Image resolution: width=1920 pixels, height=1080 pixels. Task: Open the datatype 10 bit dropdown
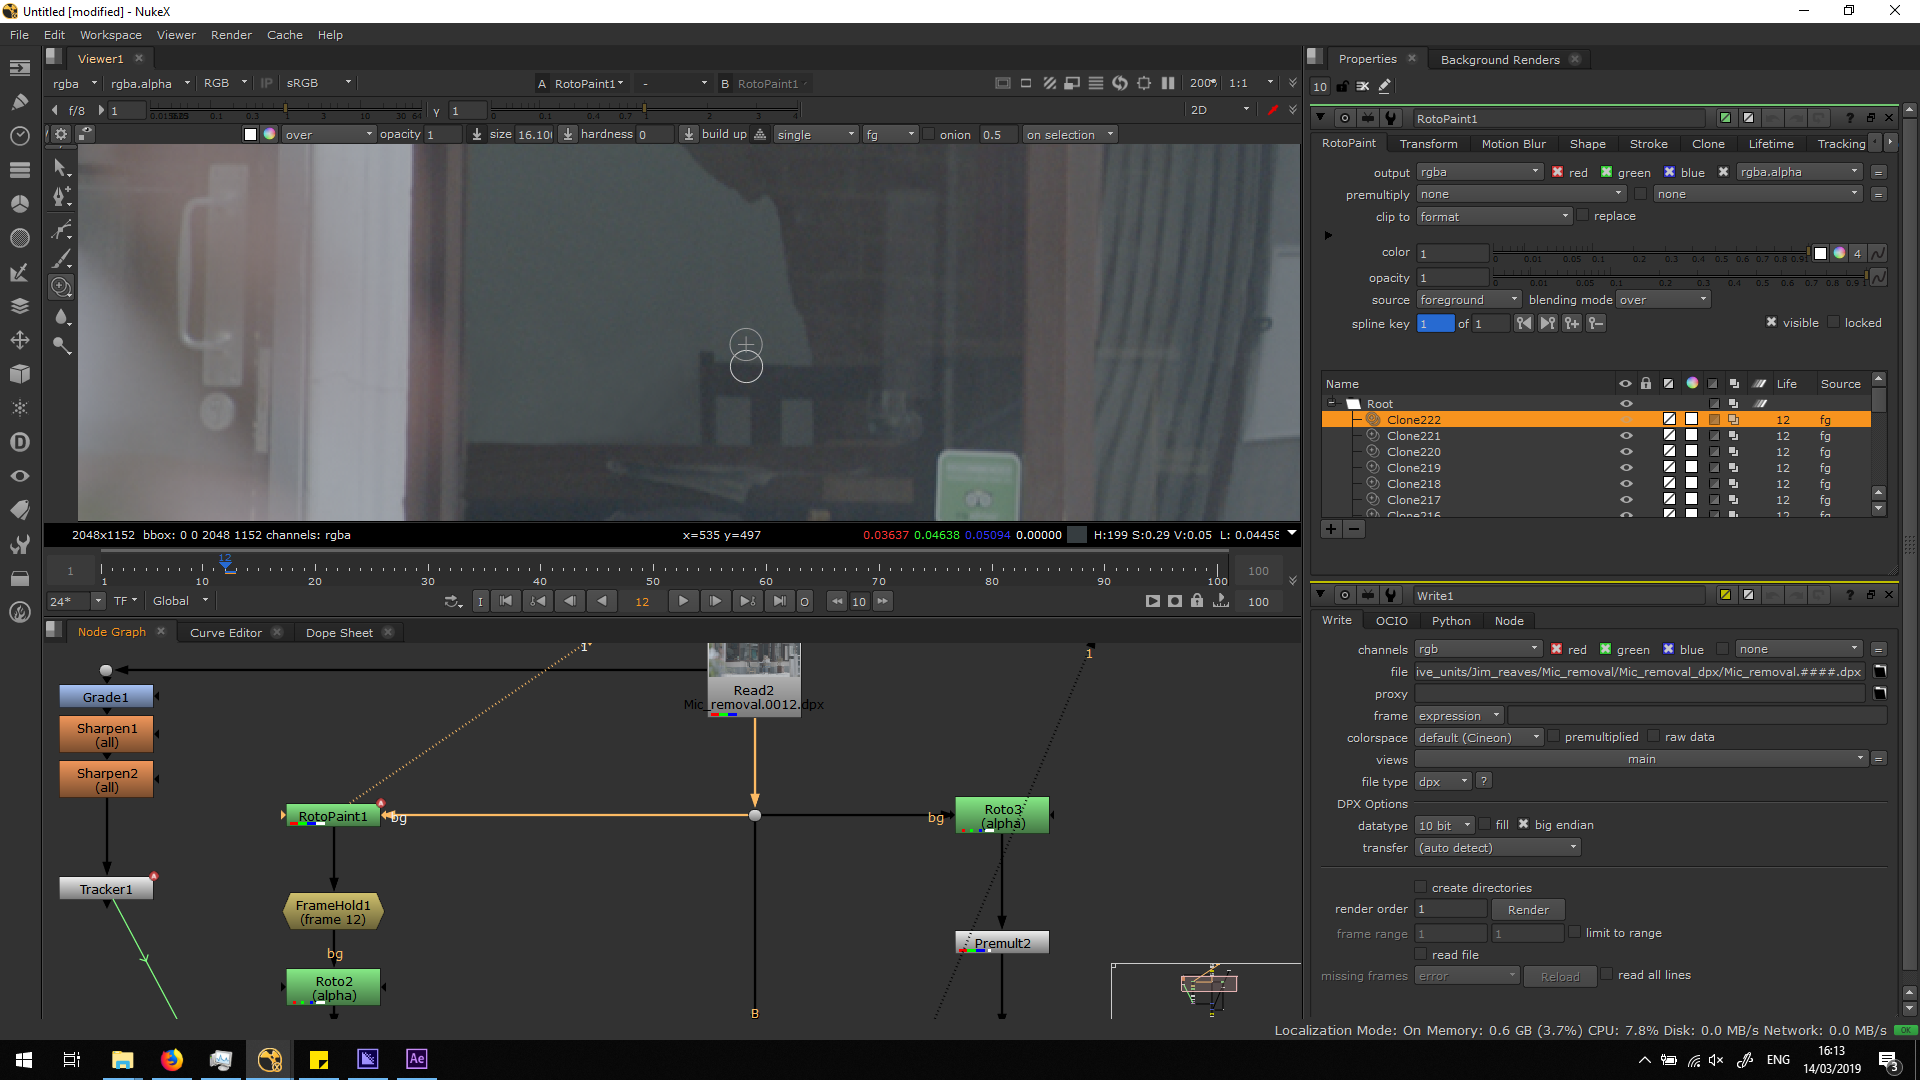click(x=1445, y=825)
